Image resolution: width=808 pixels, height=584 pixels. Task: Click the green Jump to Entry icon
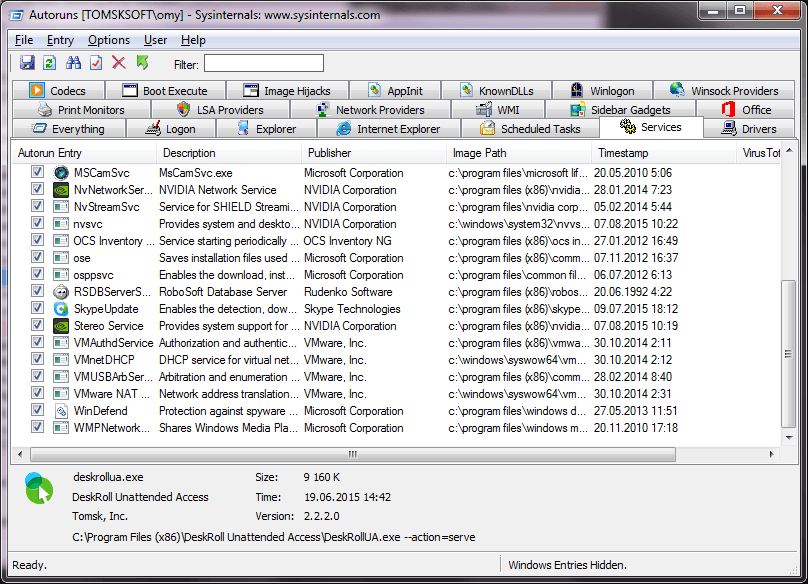point(142,63)
